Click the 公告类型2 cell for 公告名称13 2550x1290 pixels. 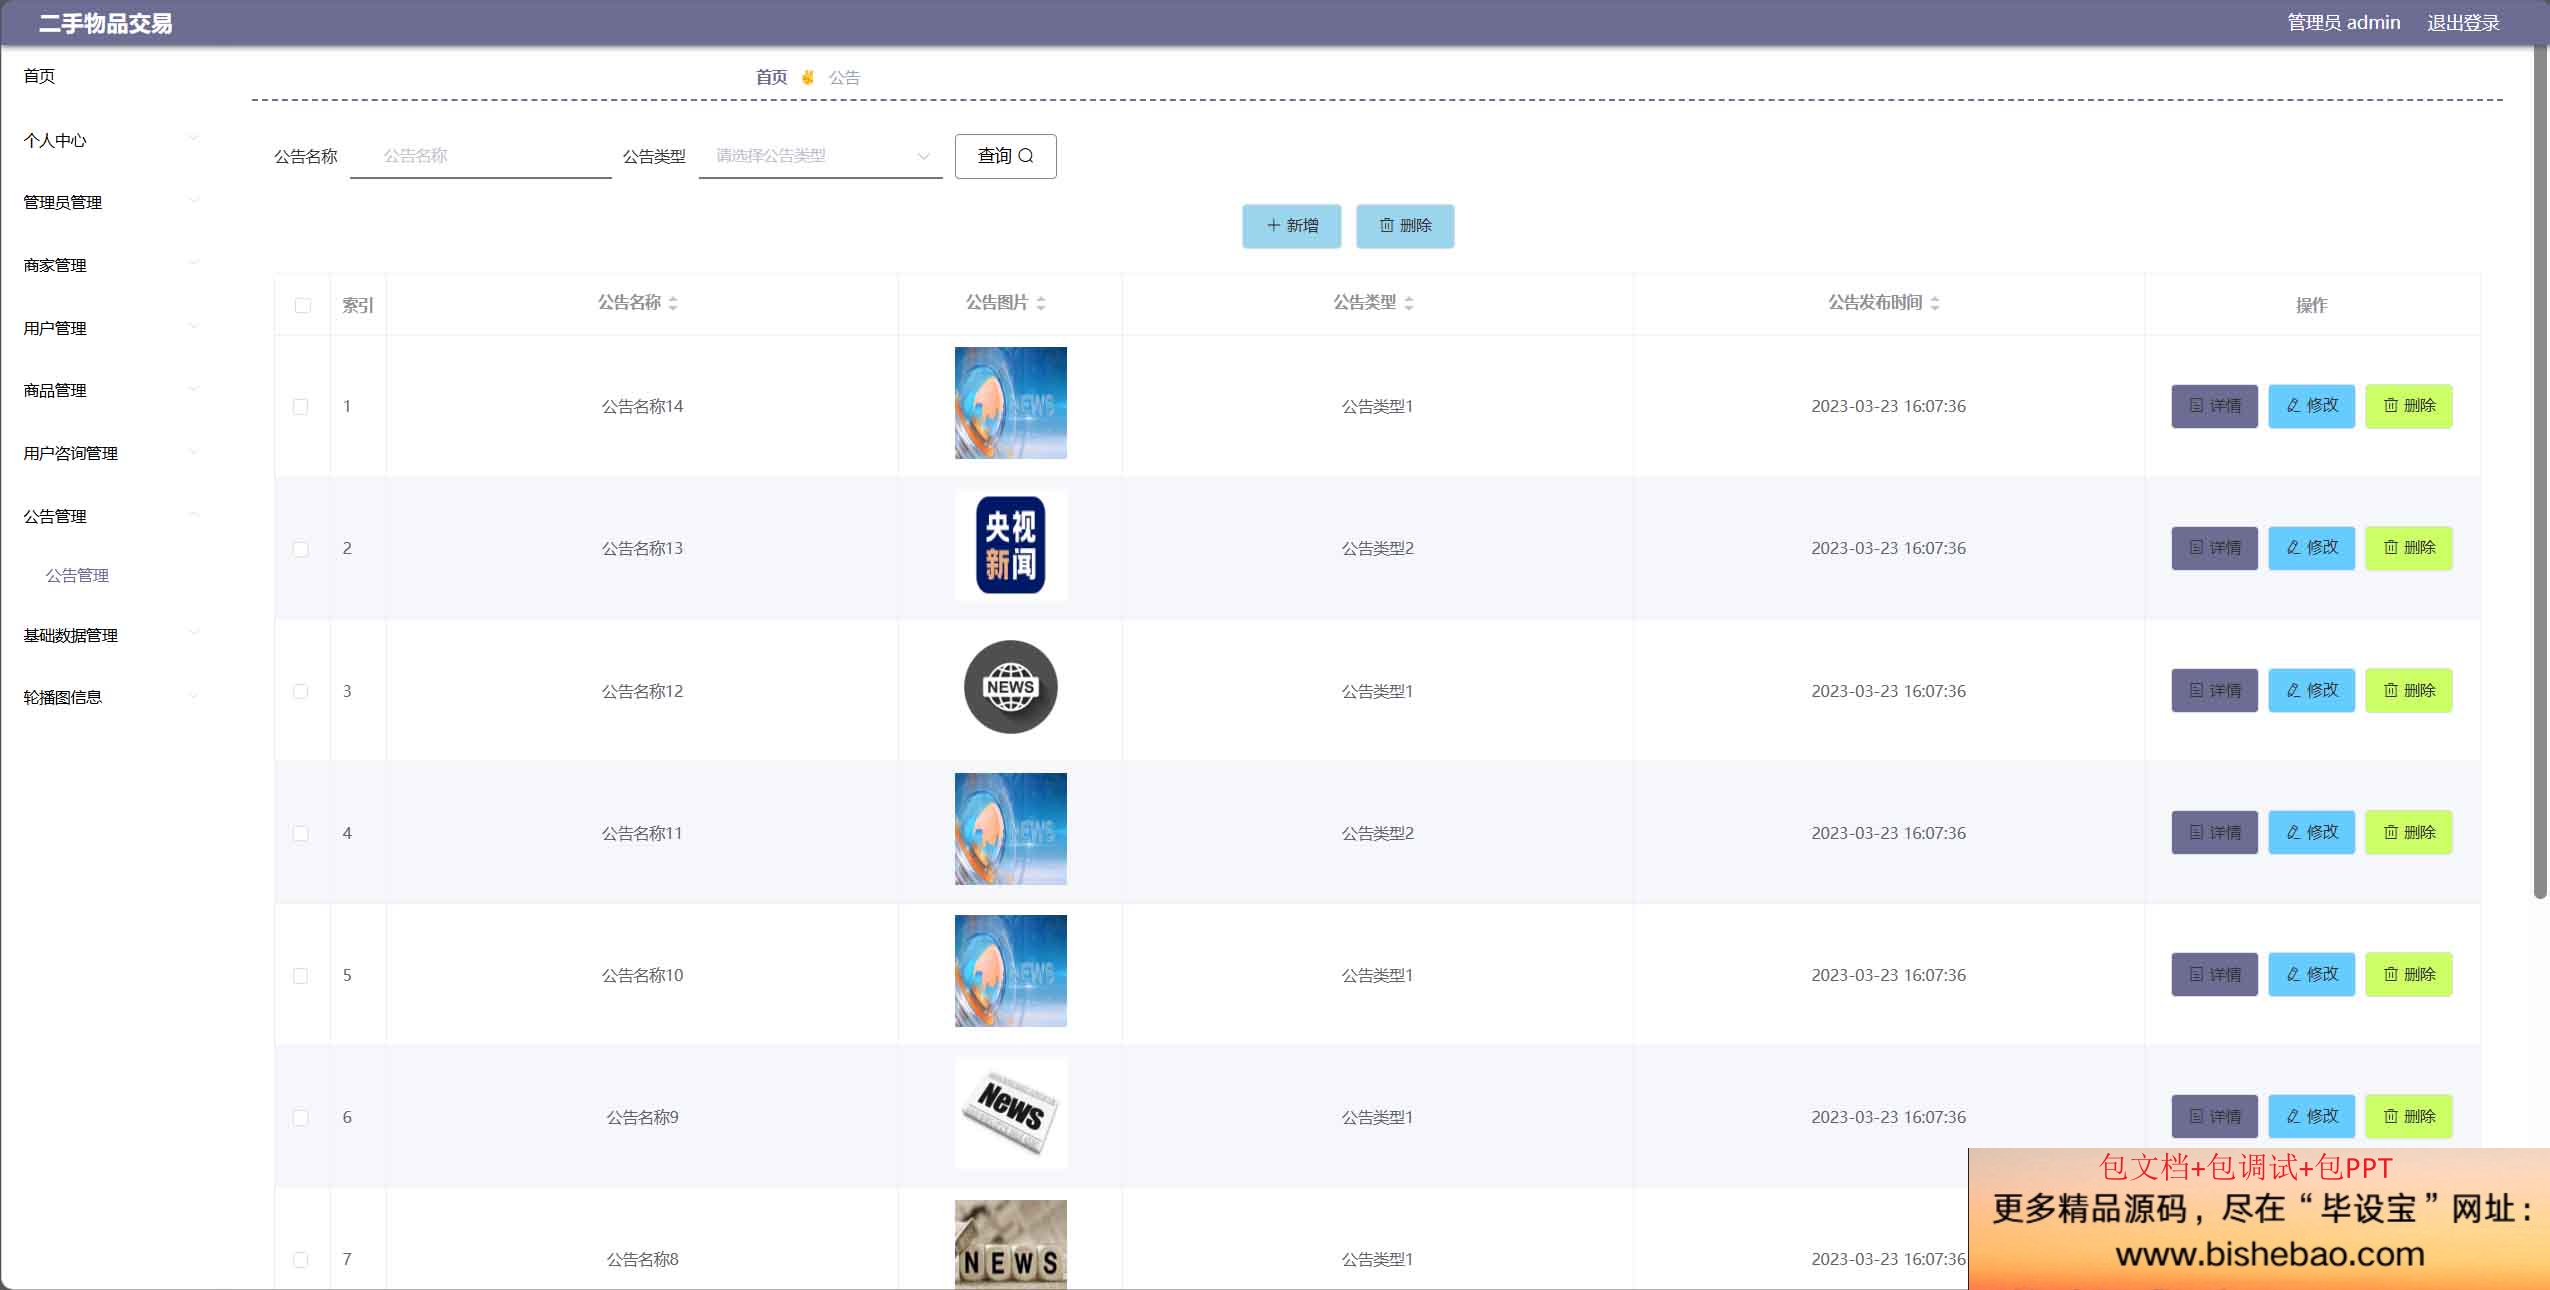point(1377,548)
